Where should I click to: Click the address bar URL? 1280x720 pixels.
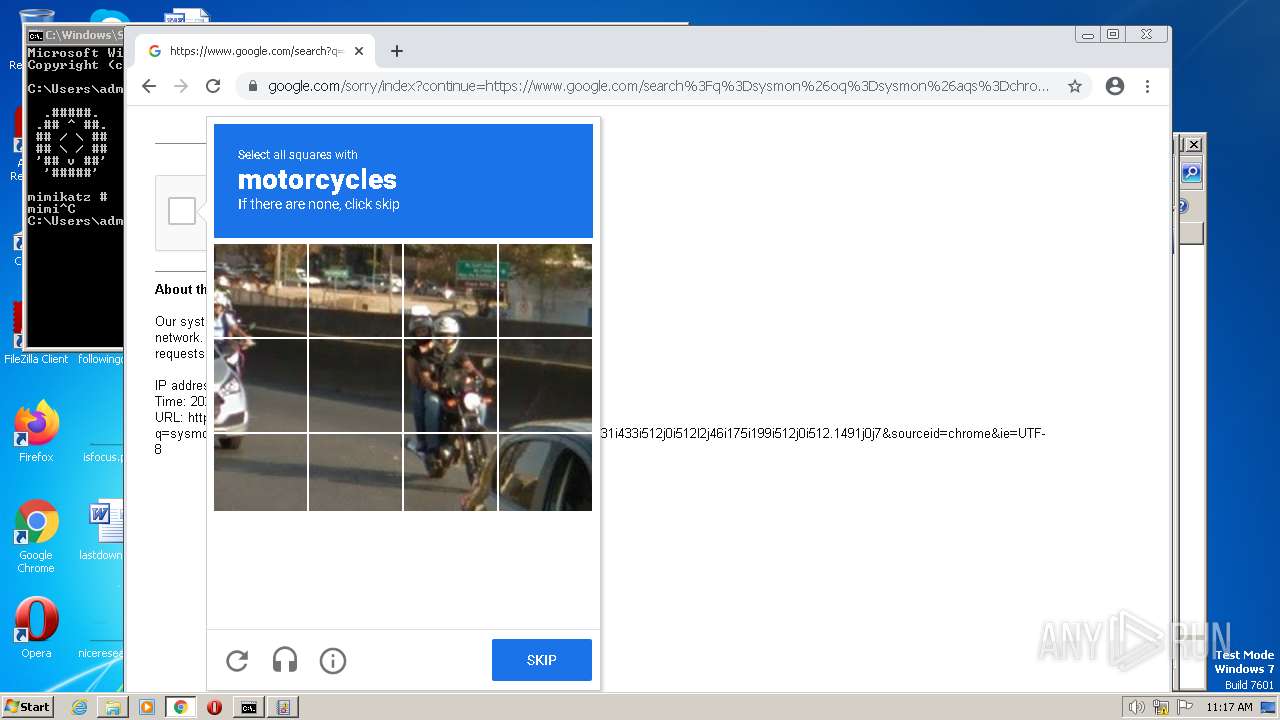point(658,86)
